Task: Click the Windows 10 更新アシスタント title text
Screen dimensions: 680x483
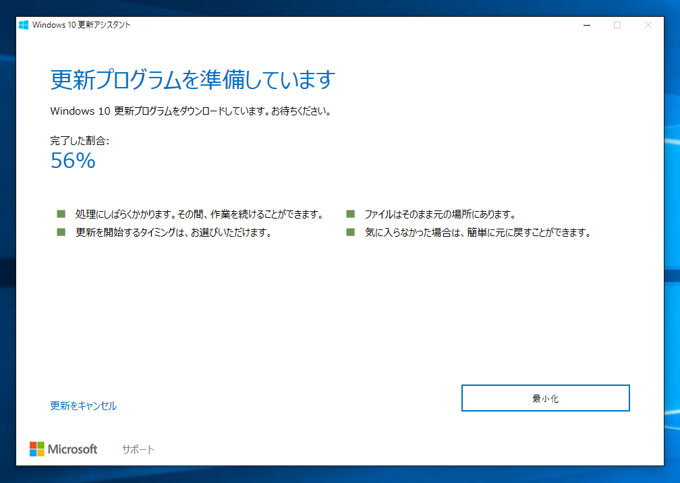Action: click(81, 25)
